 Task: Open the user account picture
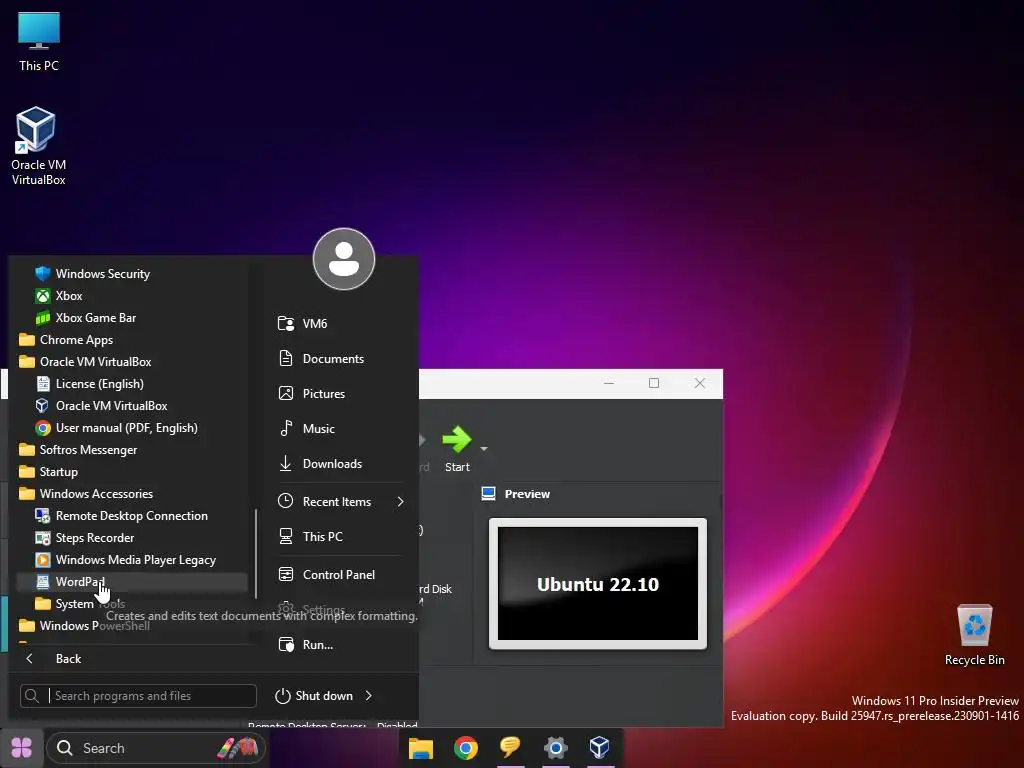pyautogui.click(x=344, y=259)
